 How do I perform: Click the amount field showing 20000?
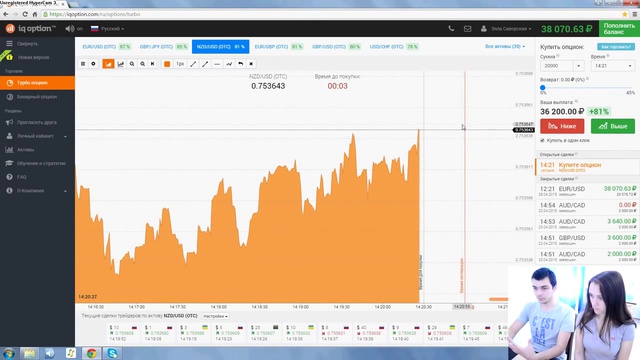[x=557, y=66]
